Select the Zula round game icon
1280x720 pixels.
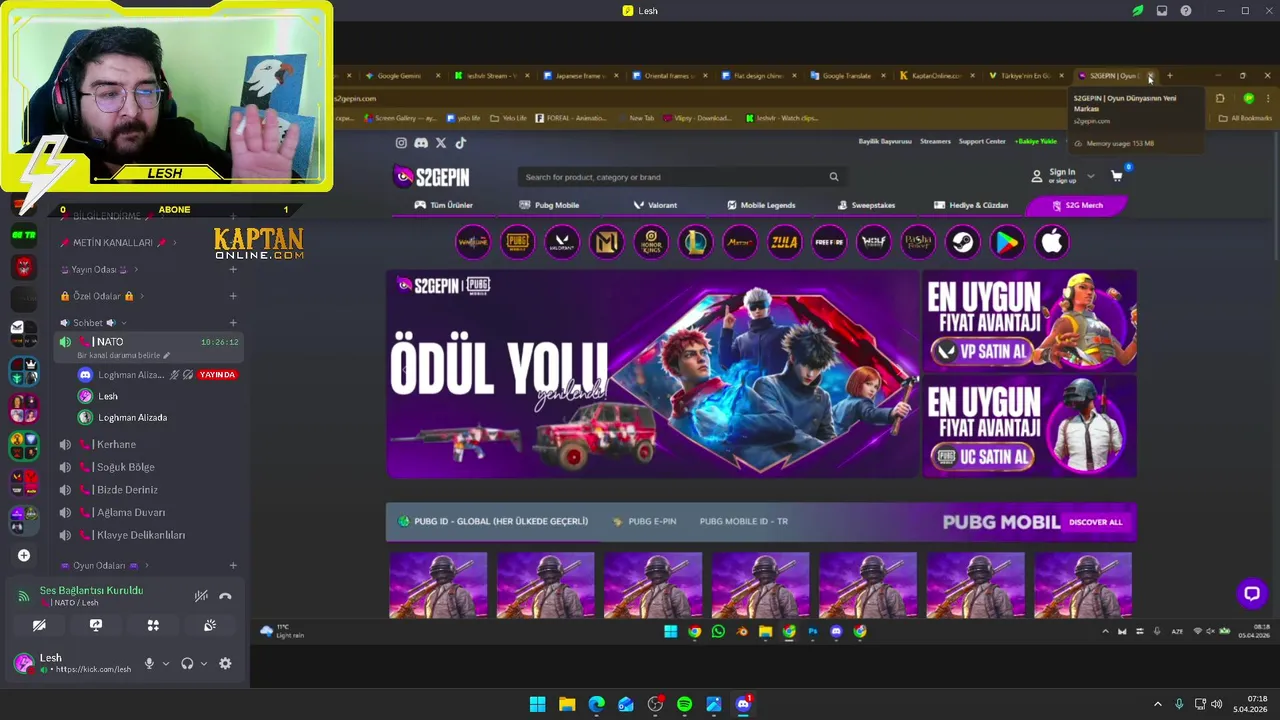click(784, 242)
